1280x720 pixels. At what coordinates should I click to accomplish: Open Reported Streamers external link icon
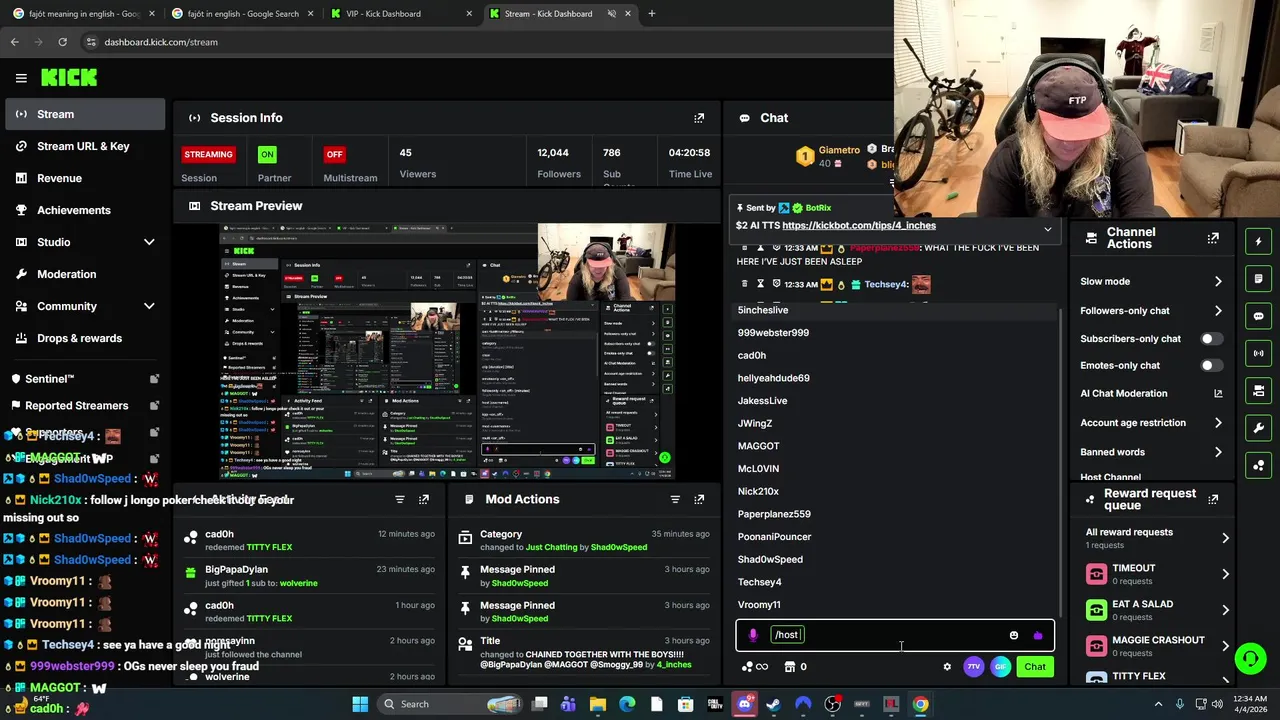click(154, 406)
